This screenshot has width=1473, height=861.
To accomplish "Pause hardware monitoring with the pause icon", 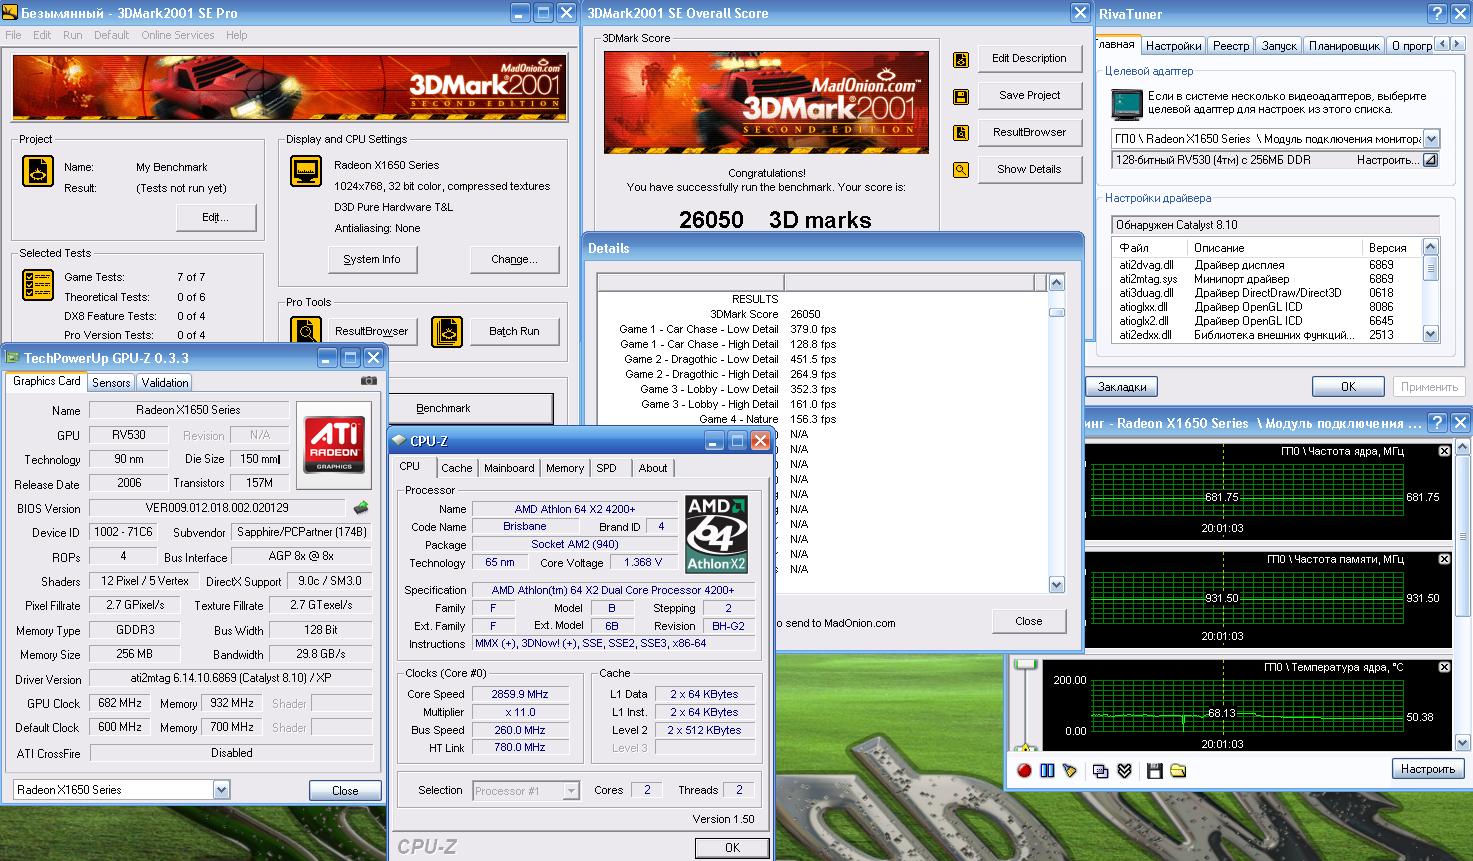I will click(1047, 770).
